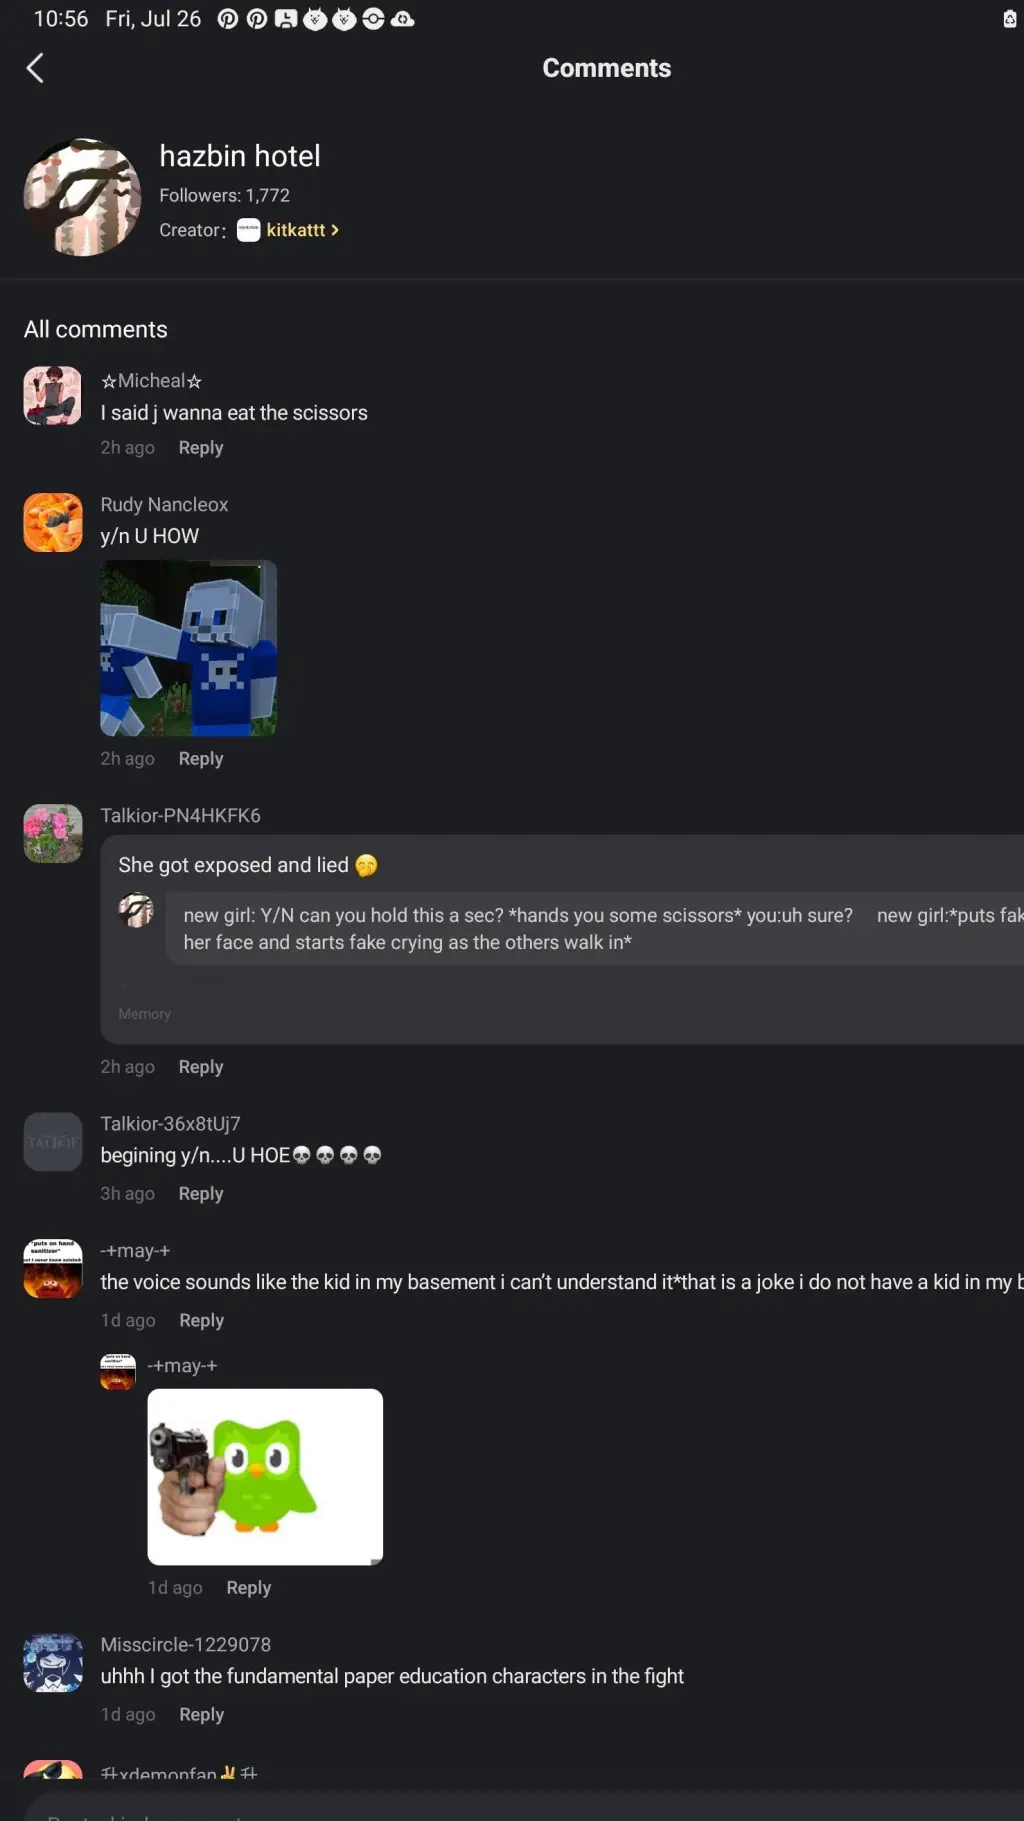This screenshot has width=1024, height=1821.
Task: Go back using the arrow icon
Action: [x=35, y=68]
